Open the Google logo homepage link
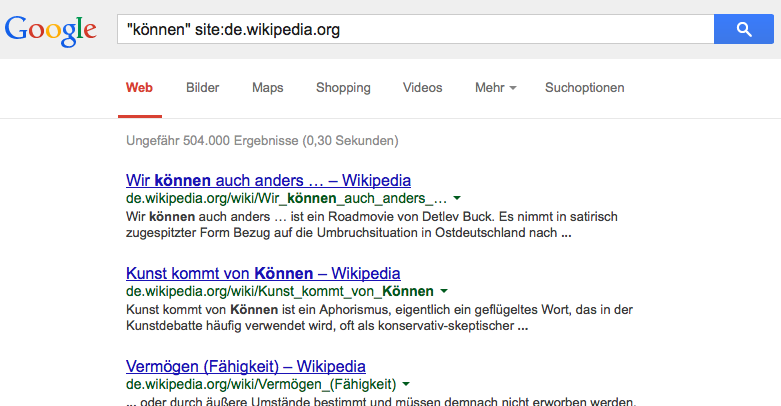Image resolution: width=781 pixels, height=406 pixels. [51, 31]
